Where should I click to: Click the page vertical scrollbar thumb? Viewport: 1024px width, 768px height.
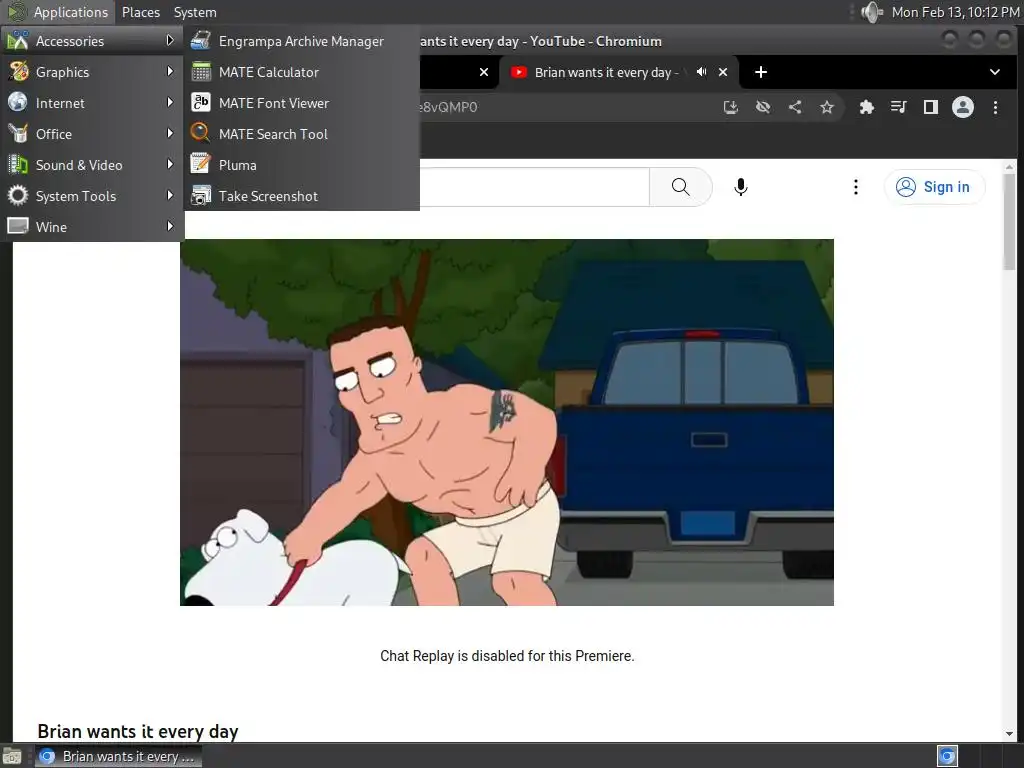pyautogui.click(x=1010, y=222)
